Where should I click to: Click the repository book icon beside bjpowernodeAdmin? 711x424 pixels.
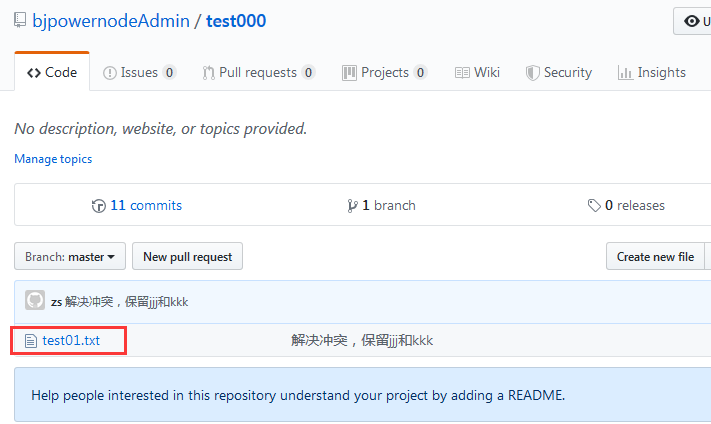(x=20, y=21)
